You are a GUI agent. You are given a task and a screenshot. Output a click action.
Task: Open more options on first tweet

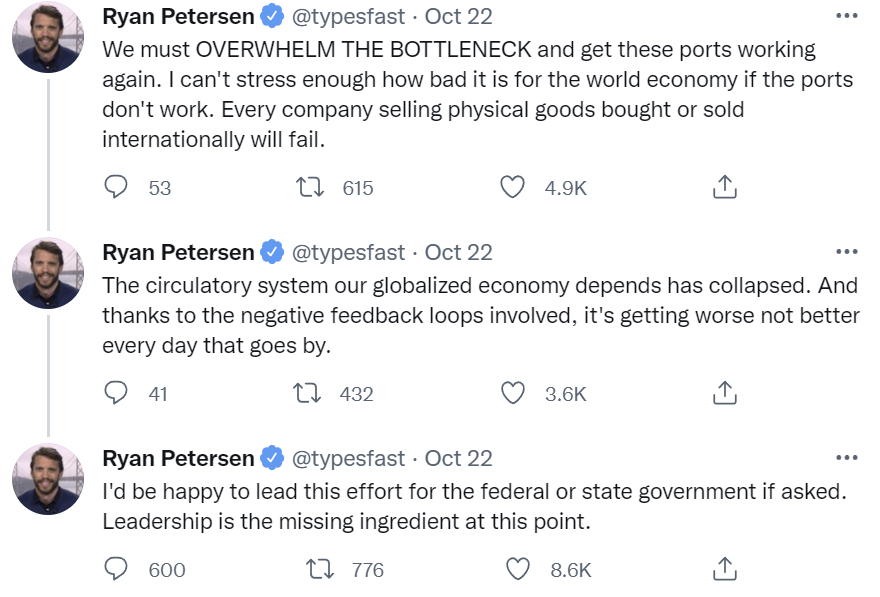(x=846, y=16)
